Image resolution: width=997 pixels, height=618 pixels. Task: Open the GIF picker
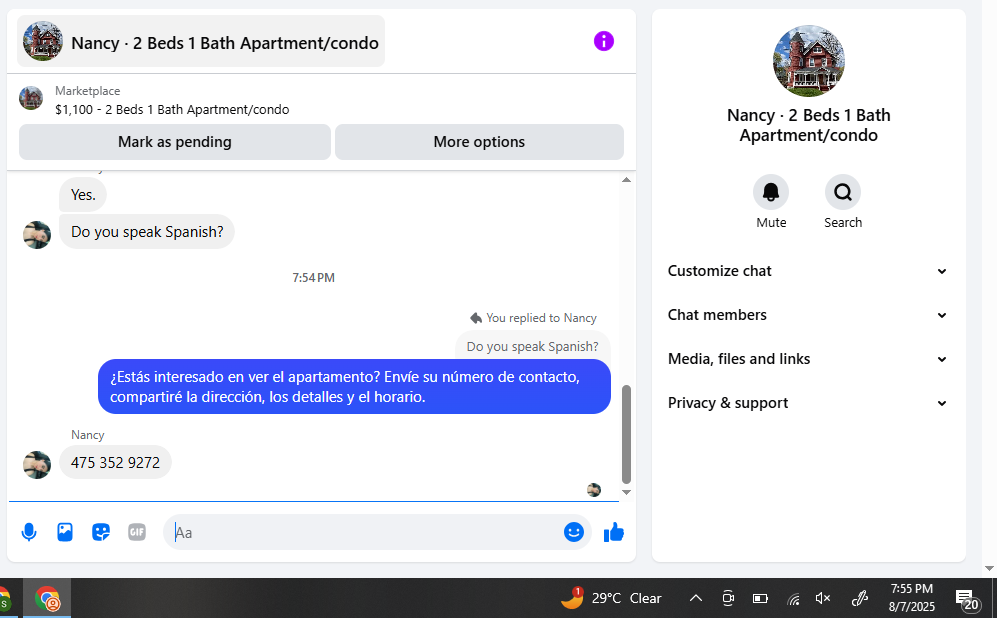click(x=137, y=532)
